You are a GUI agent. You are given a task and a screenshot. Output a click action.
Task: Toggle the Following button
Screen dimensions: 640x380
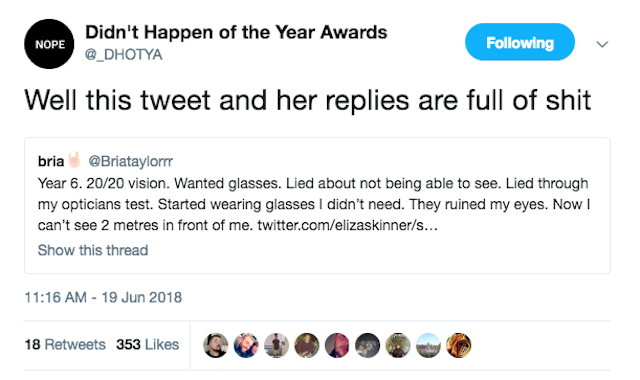[520, 42]
